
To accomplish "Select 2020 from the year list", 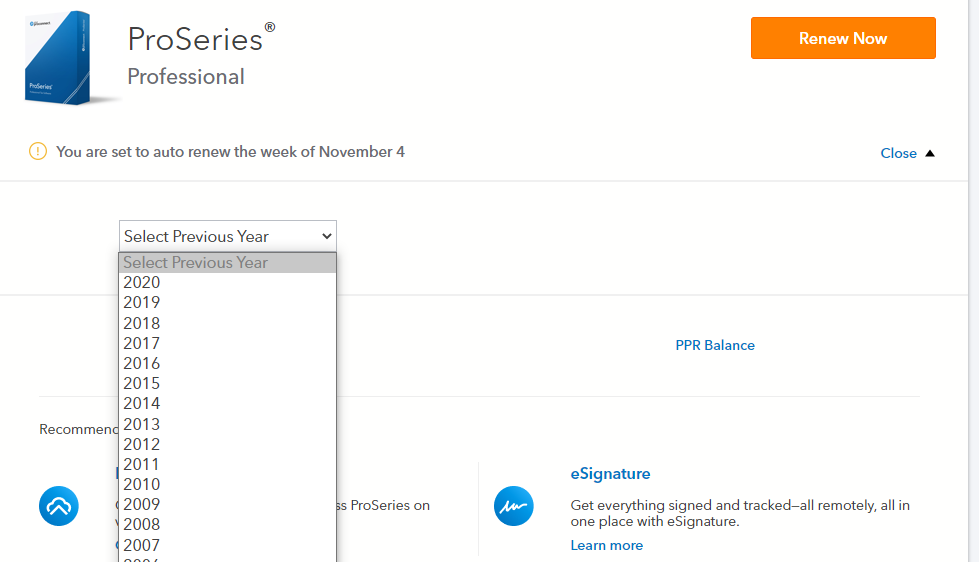I will pos(142,282).
